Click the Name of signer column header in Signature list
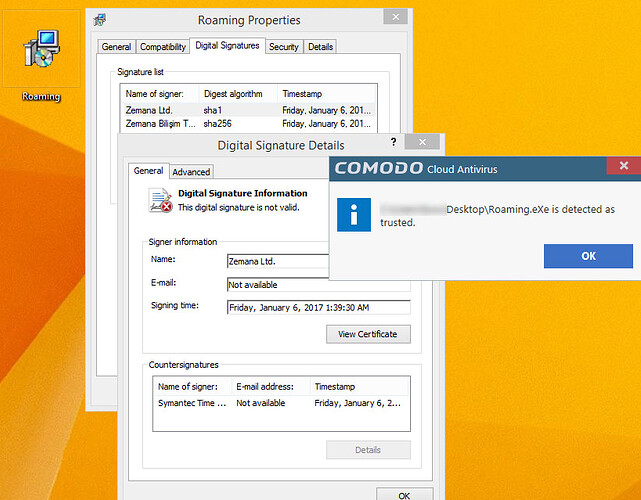Viewport: 641px width, 500px height. (x=159, y=94)
